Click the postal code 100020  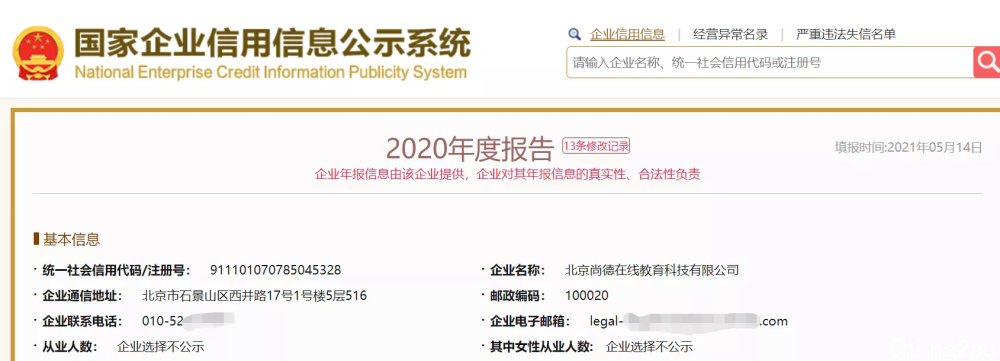click(587, 296)
